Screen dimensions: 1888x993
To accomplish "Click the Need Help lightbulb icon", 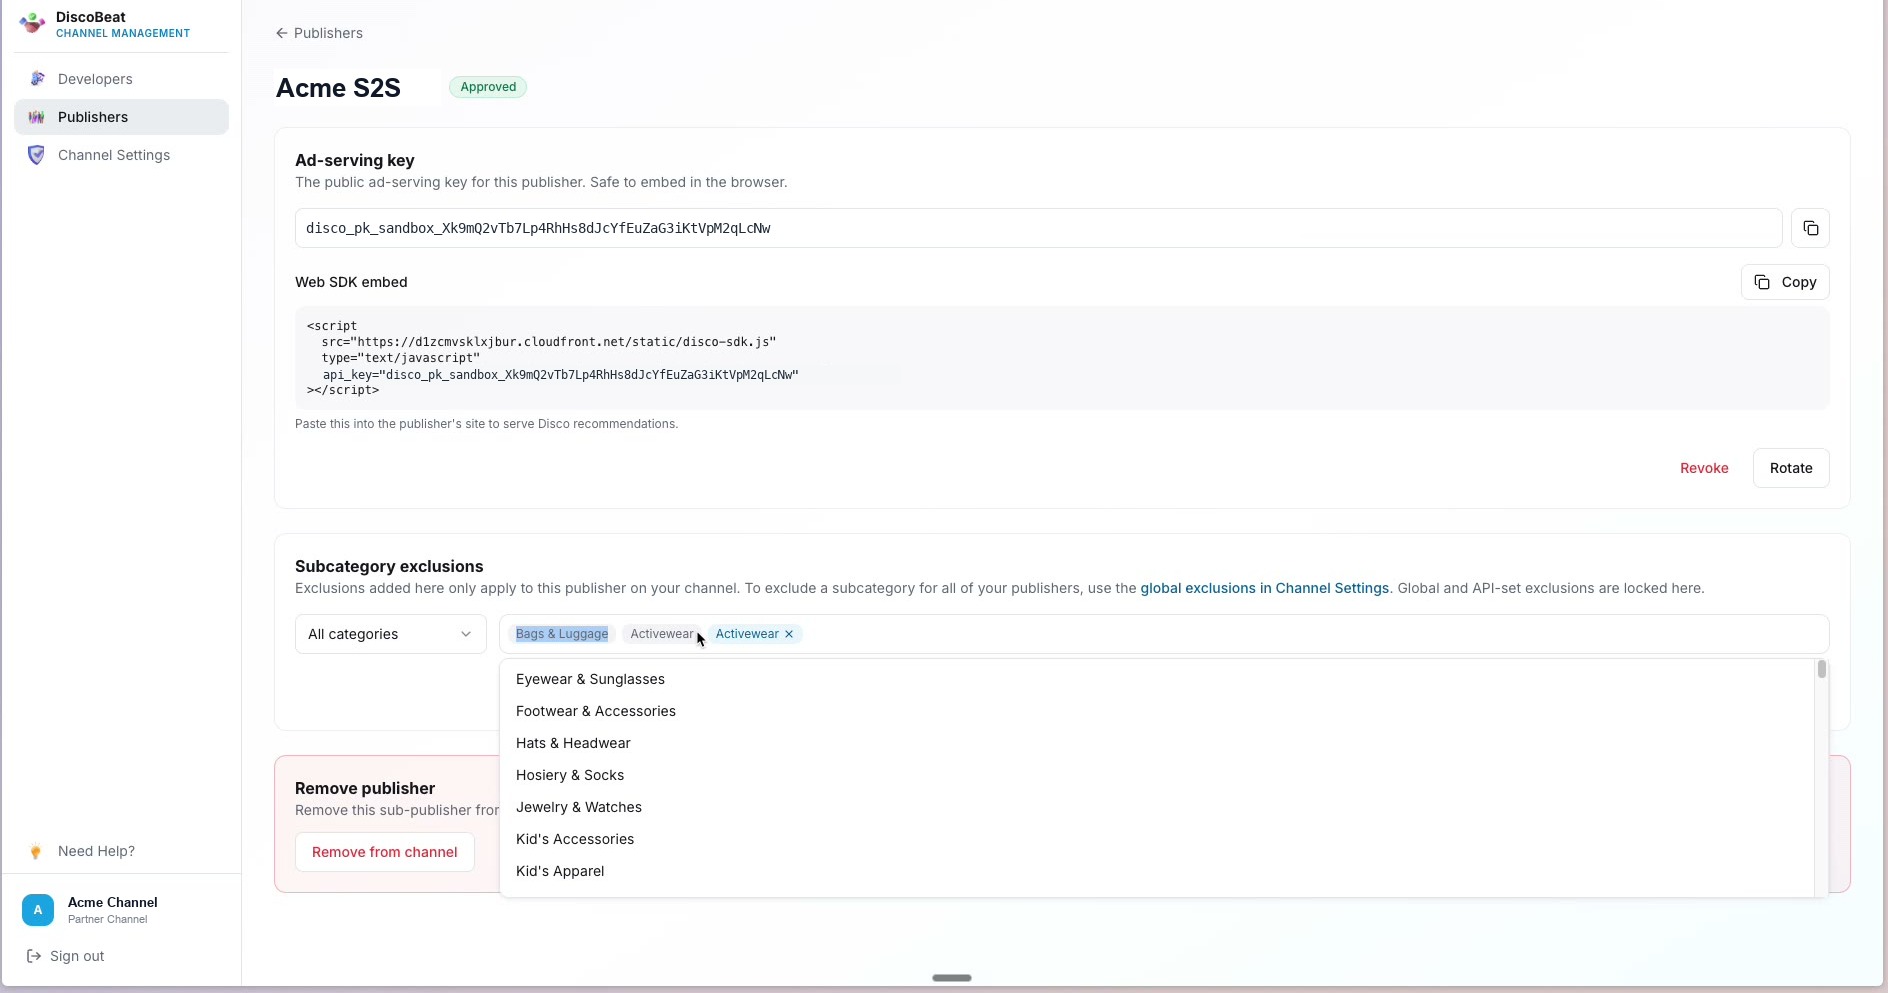I will 36,852.
